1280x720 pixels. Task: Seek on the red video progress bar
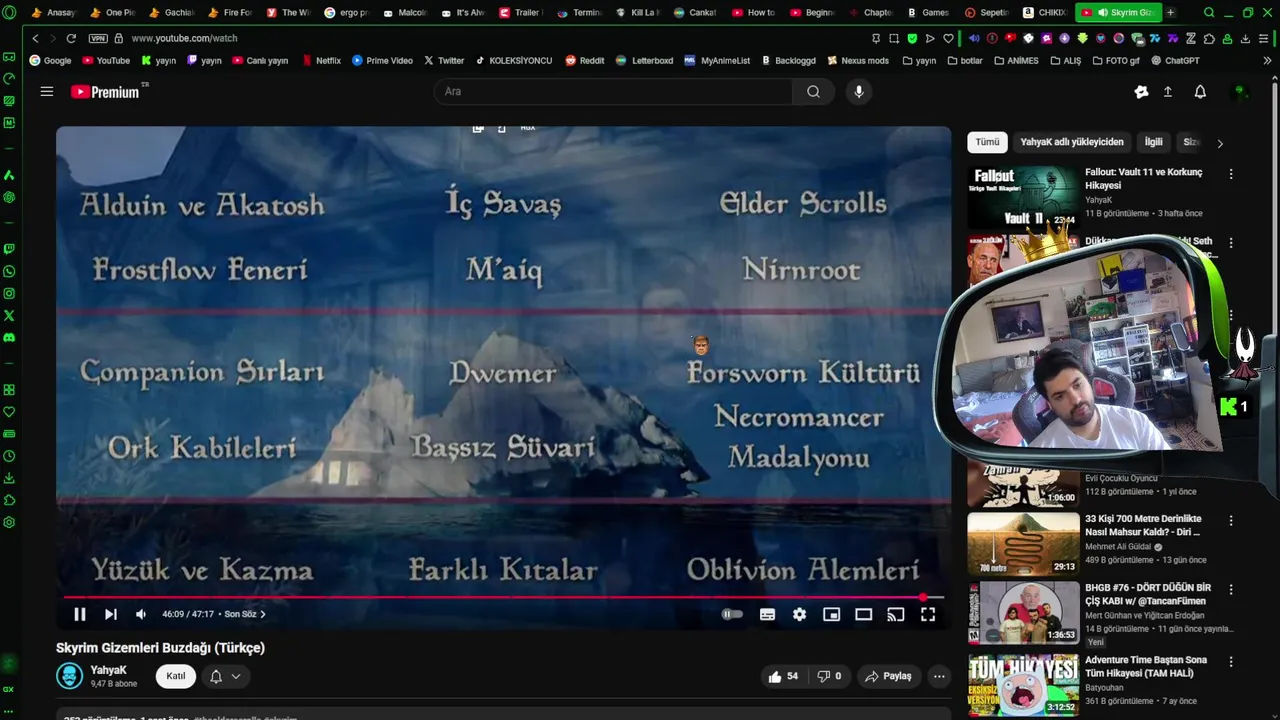(503, 597)
